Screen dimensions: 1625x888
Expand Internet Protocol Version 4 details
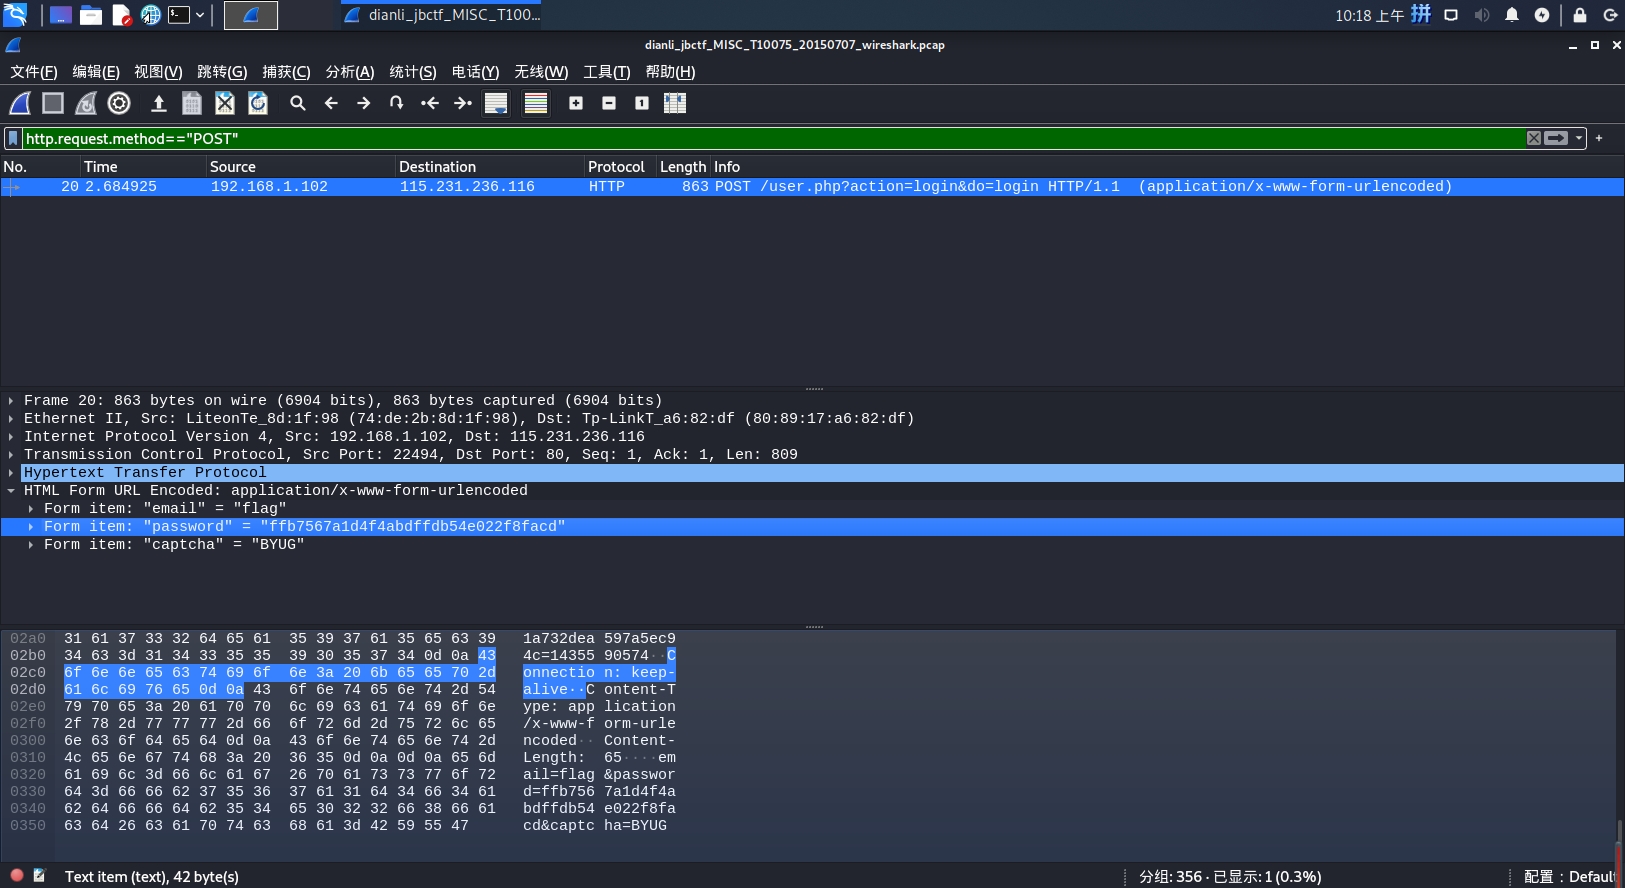click(x=11, y=437)
